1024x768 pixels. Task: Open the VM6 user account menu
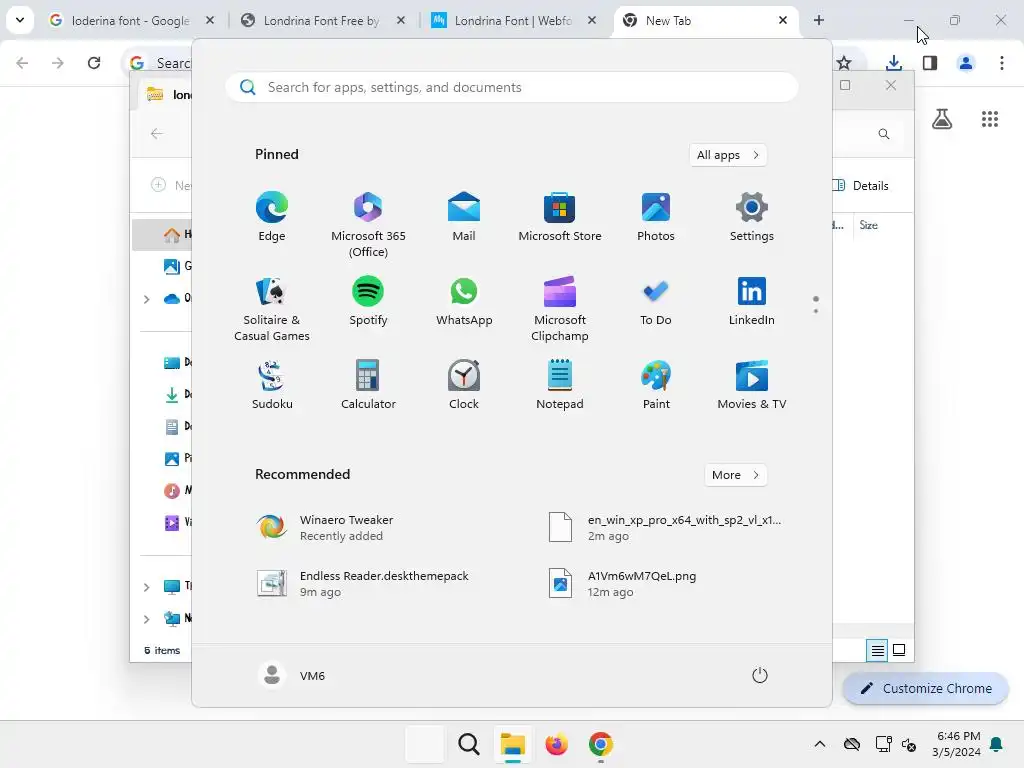tap(292, 675)
